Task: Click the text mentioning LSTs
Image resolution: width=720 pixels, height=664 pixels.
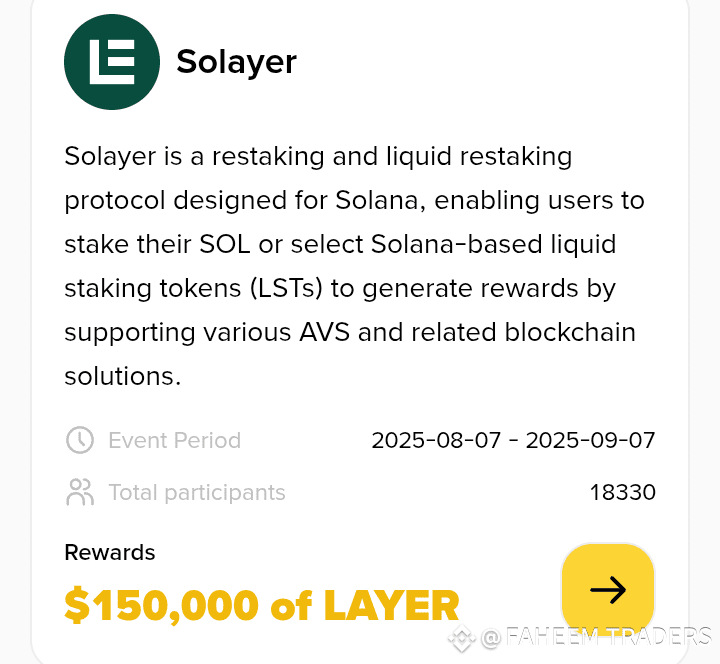Action: pos(286,288)
